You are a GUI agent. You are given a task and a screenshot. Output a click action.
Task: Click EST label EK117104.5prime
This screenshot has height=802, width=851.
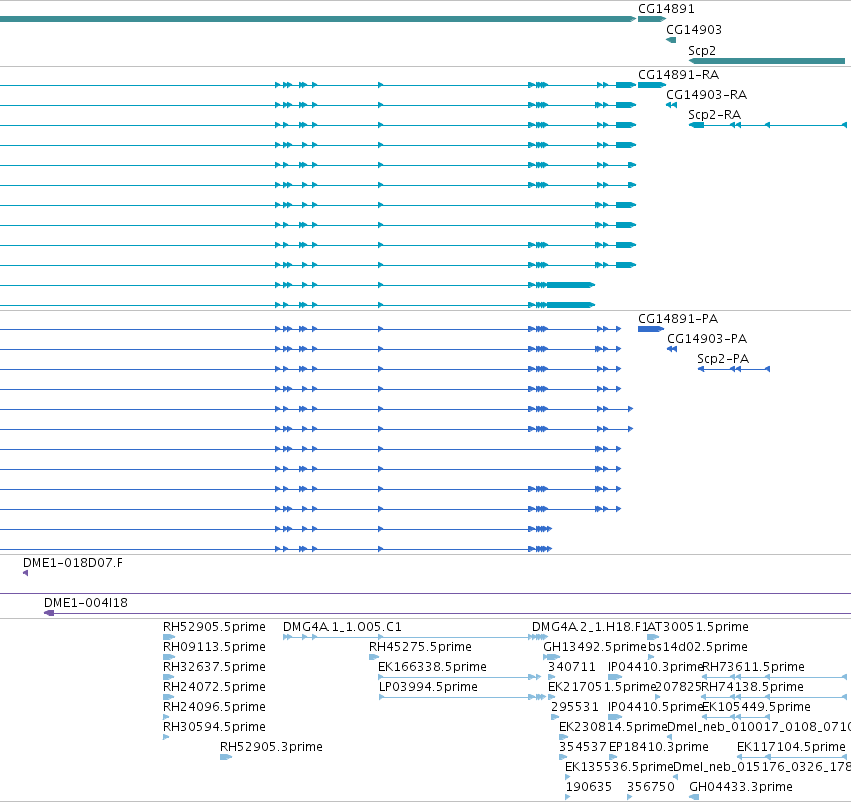[x=791, y=747]
